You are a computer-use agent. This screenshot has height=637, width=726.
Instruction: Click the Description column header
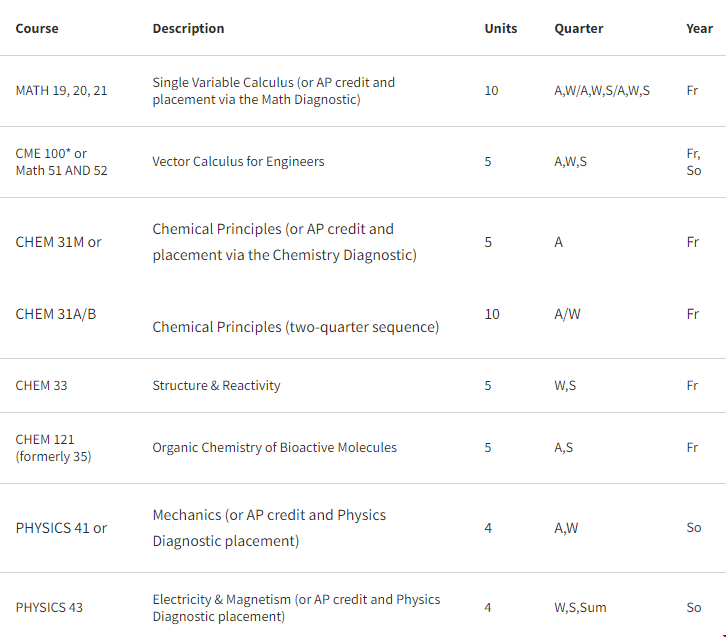(x=188, y=28)
